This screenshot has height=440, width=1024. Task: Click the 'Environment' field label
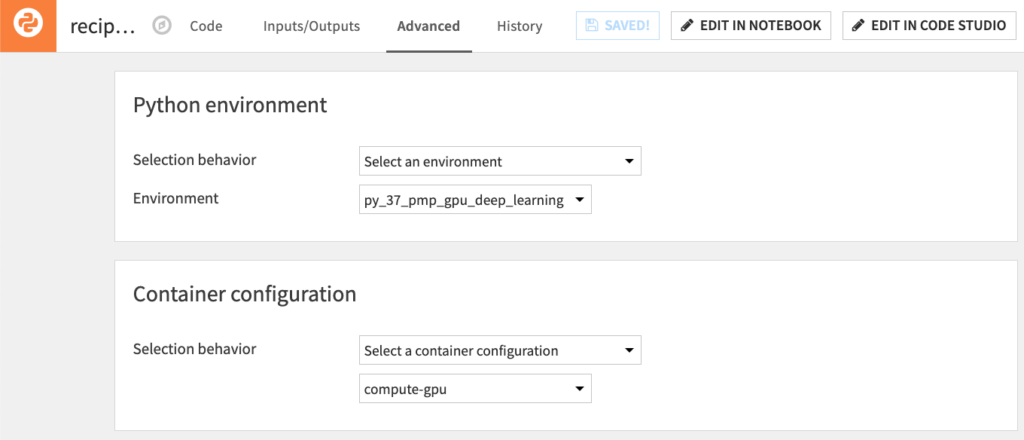176,198
